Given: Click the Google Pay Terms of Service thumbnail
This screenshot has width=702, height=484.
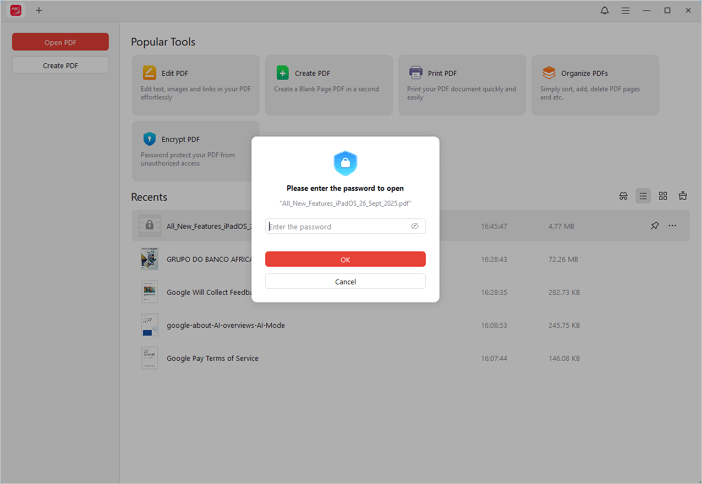Looking at the screenshot, I should (x=150, y=358).
